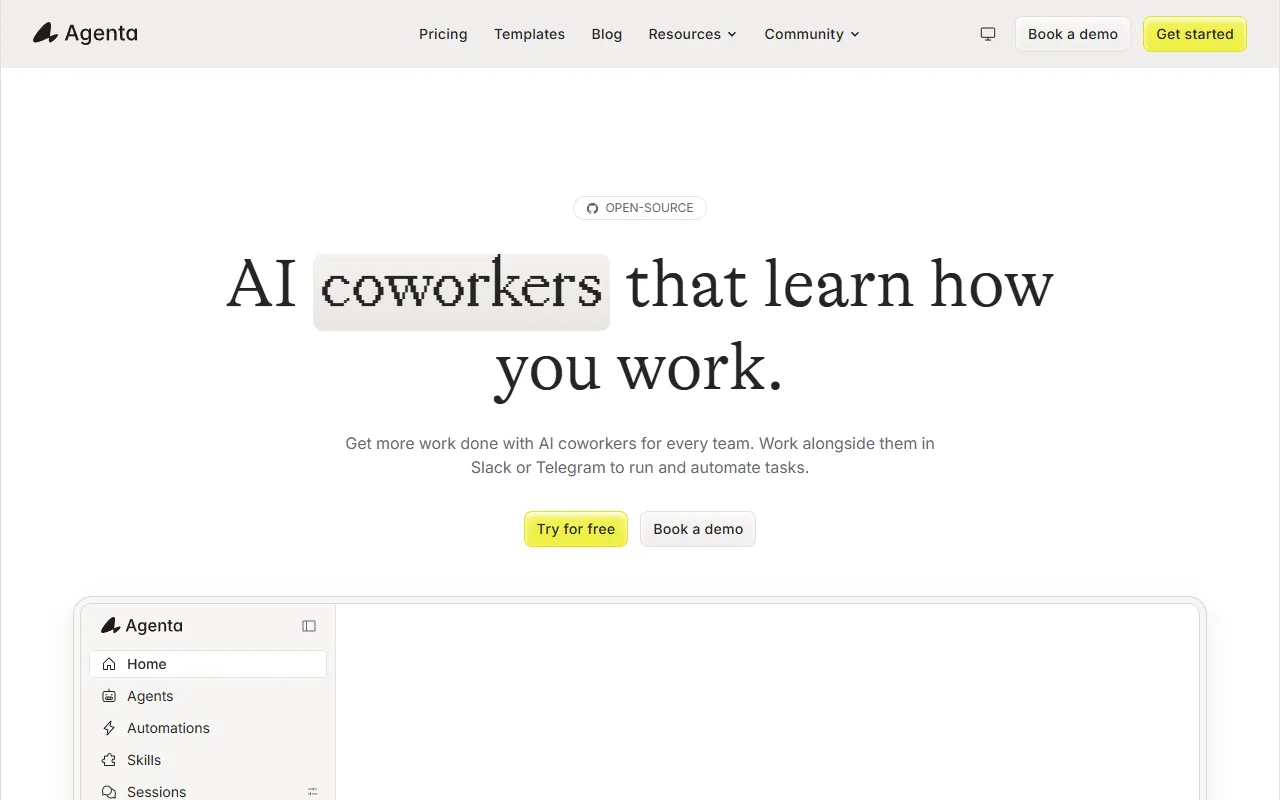Expand the Resources dropdown menu

coord(693,34)
